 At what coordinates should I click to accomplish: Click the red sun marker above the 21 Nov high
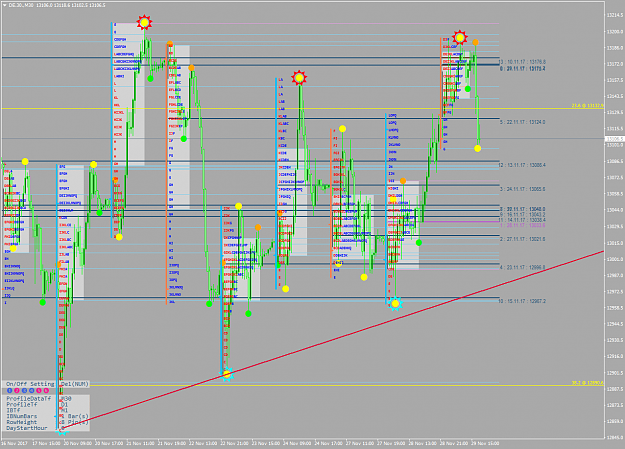click(144, 23)
